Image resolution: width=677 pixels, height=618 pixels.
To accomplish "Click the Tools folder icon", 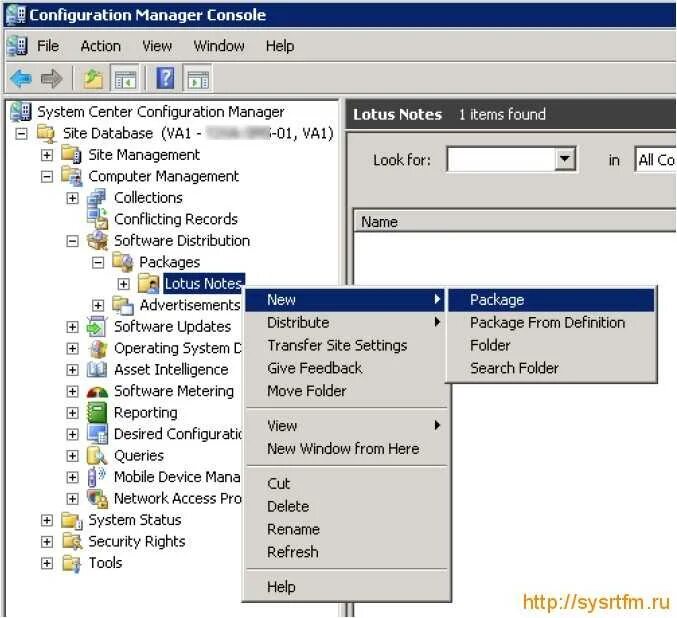I will 72,563.
